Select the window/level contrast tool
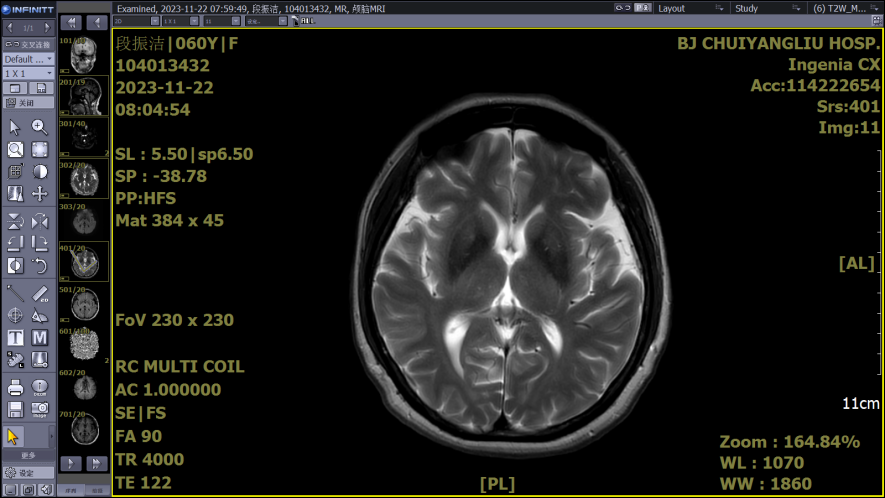This screenshot has width=885, height=498. tap(40, 171)
